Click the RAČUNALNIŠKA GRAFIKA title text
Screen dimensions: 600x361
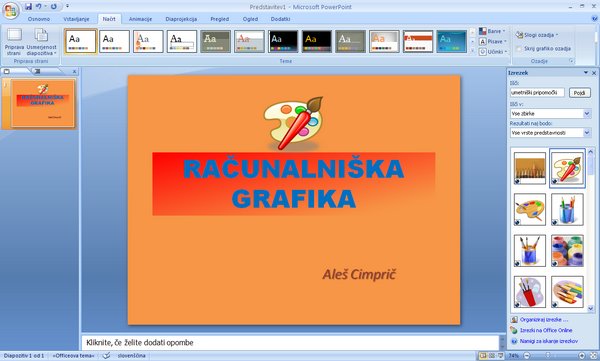(x=293, y=183)
